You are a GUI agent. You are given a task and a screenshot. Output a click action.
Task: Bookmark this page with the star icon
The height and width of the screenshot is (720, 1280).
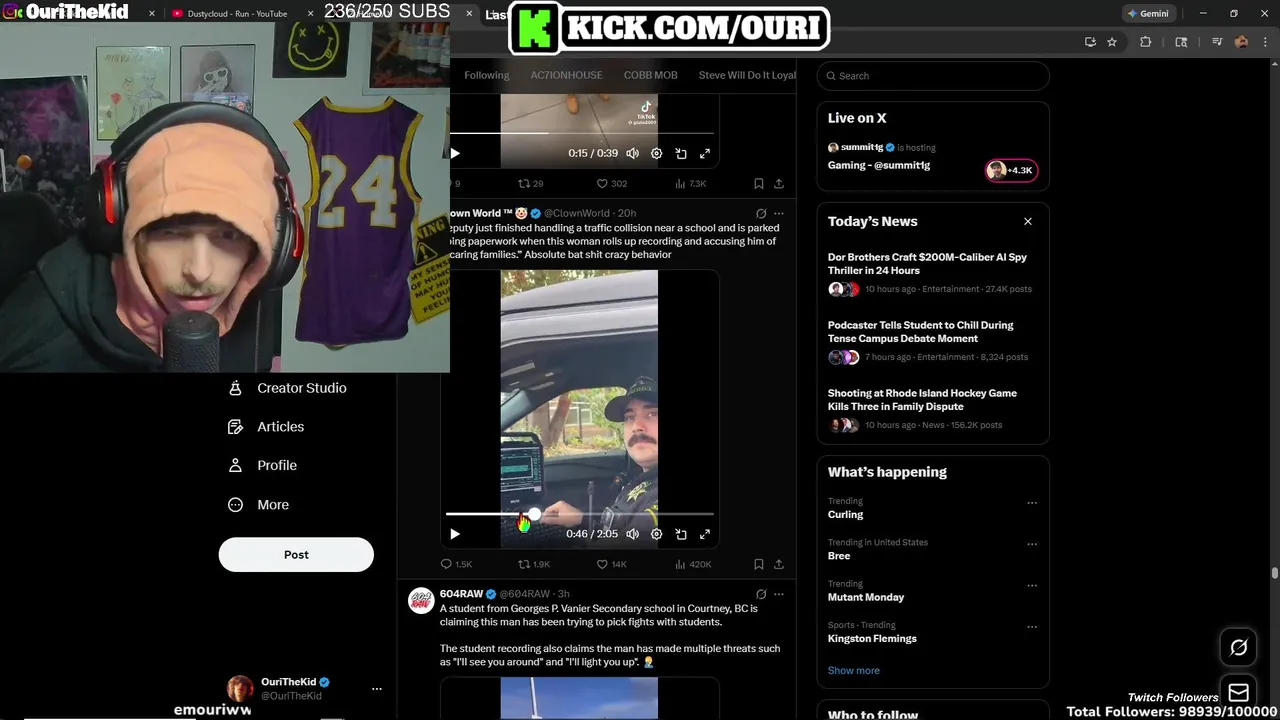click(1112, 42)
